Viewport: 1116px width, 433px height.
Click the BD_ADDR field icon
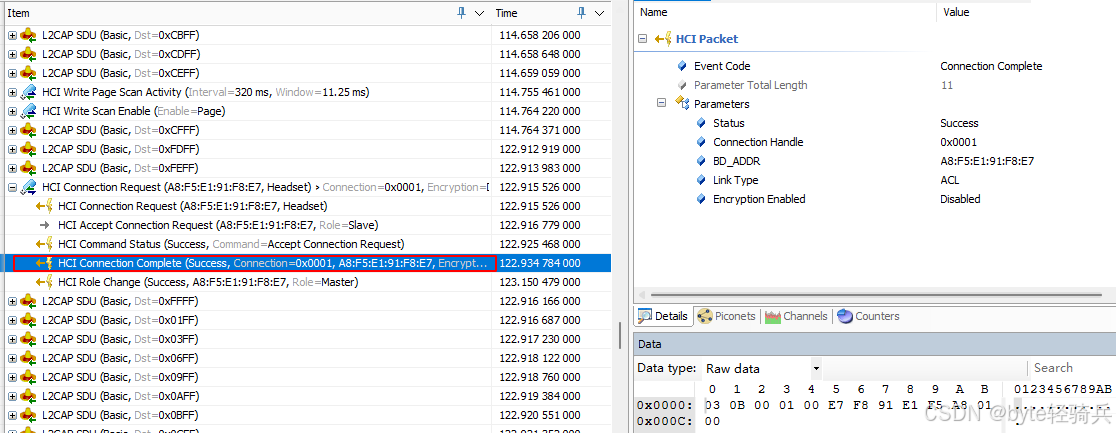coord(702,162)
